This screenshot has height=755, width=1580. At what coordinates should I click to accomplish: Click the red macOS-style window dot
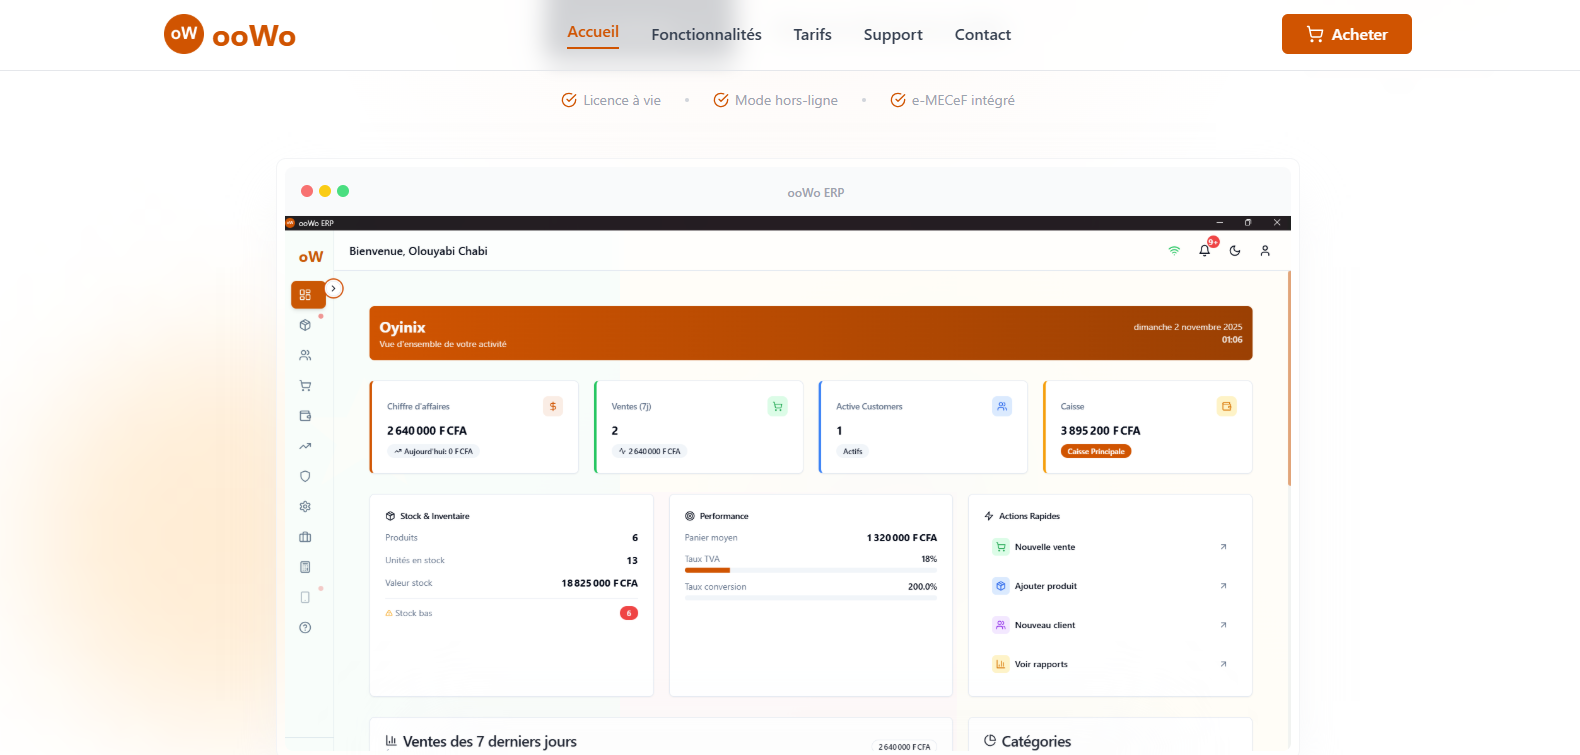(307, 191)
